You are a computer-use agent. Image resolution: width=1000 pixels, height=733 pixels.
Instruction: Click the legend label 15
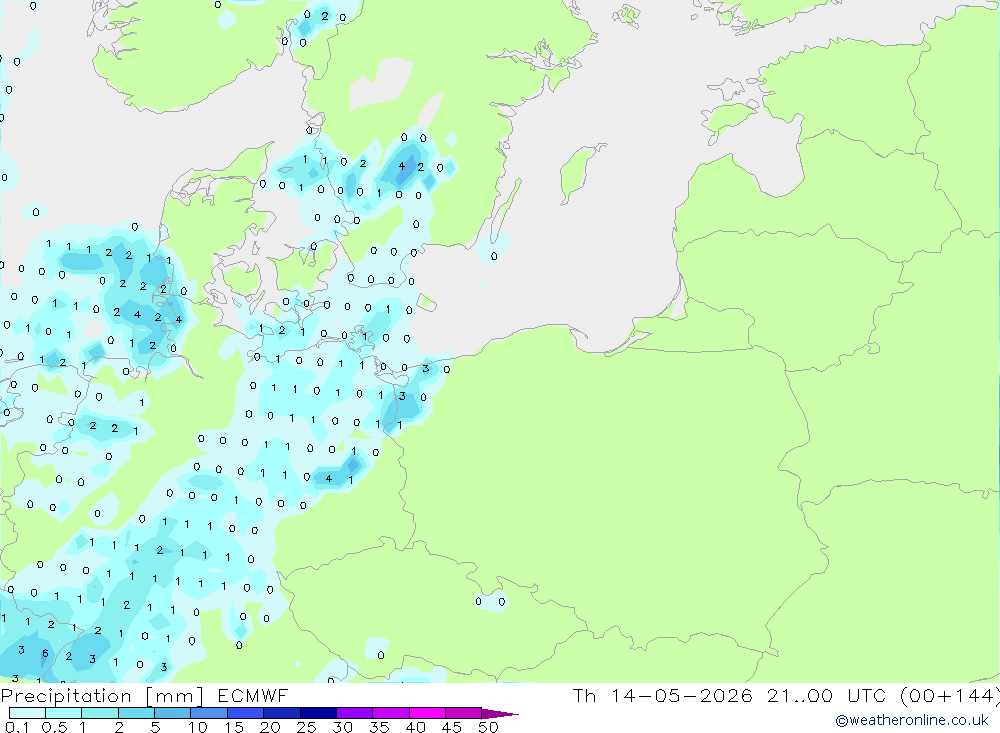point(234,727)
